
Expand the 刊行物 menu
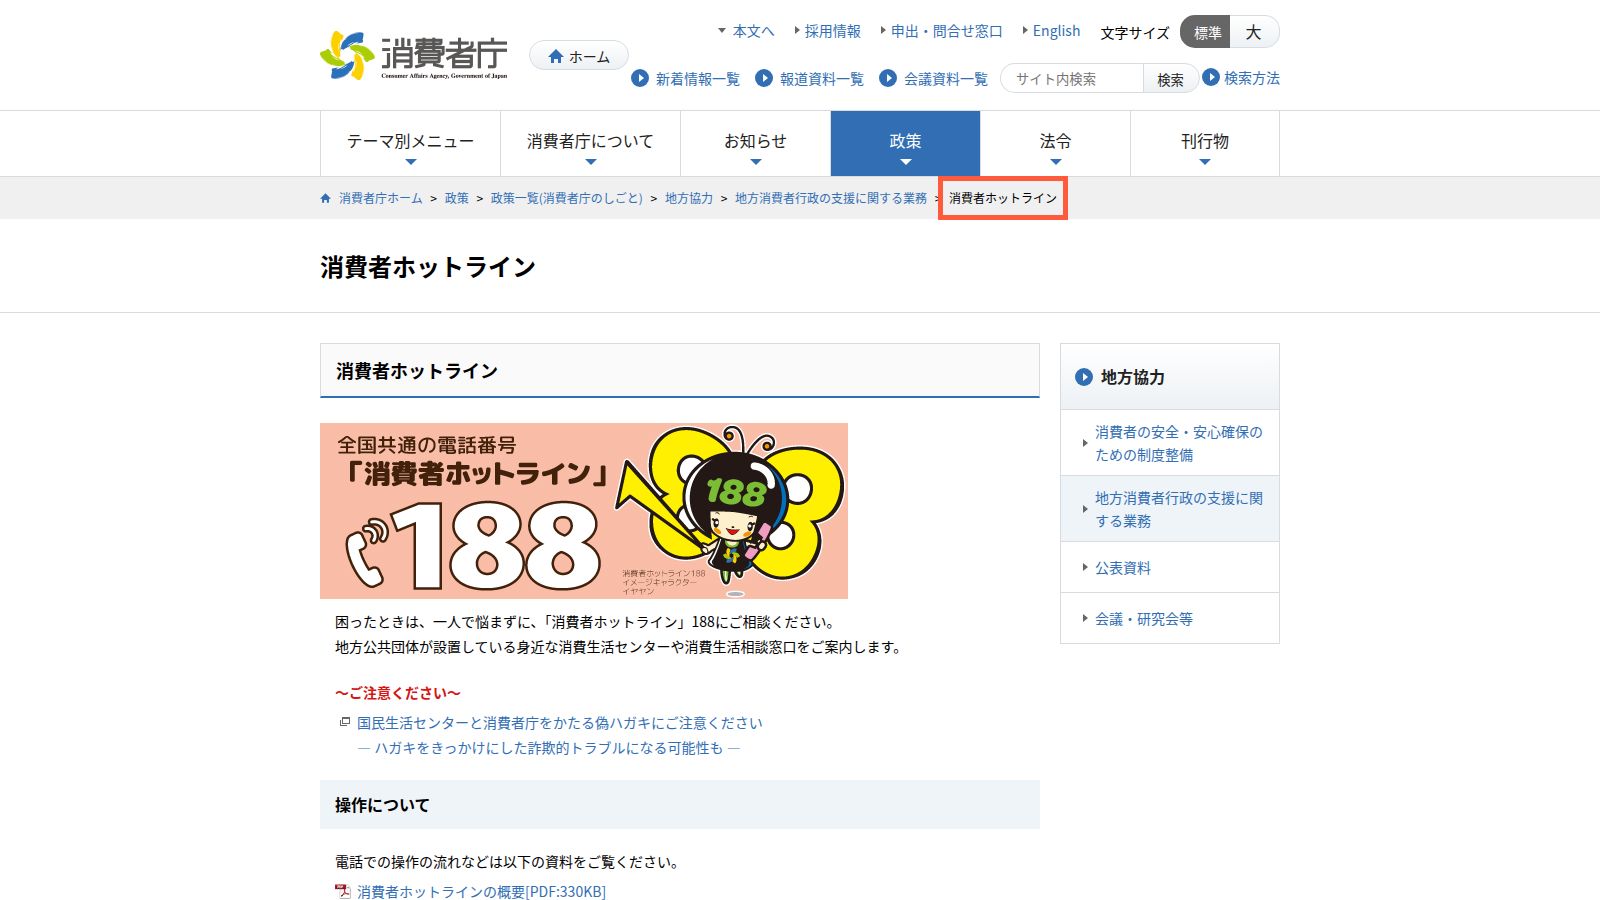[1205, 144]
